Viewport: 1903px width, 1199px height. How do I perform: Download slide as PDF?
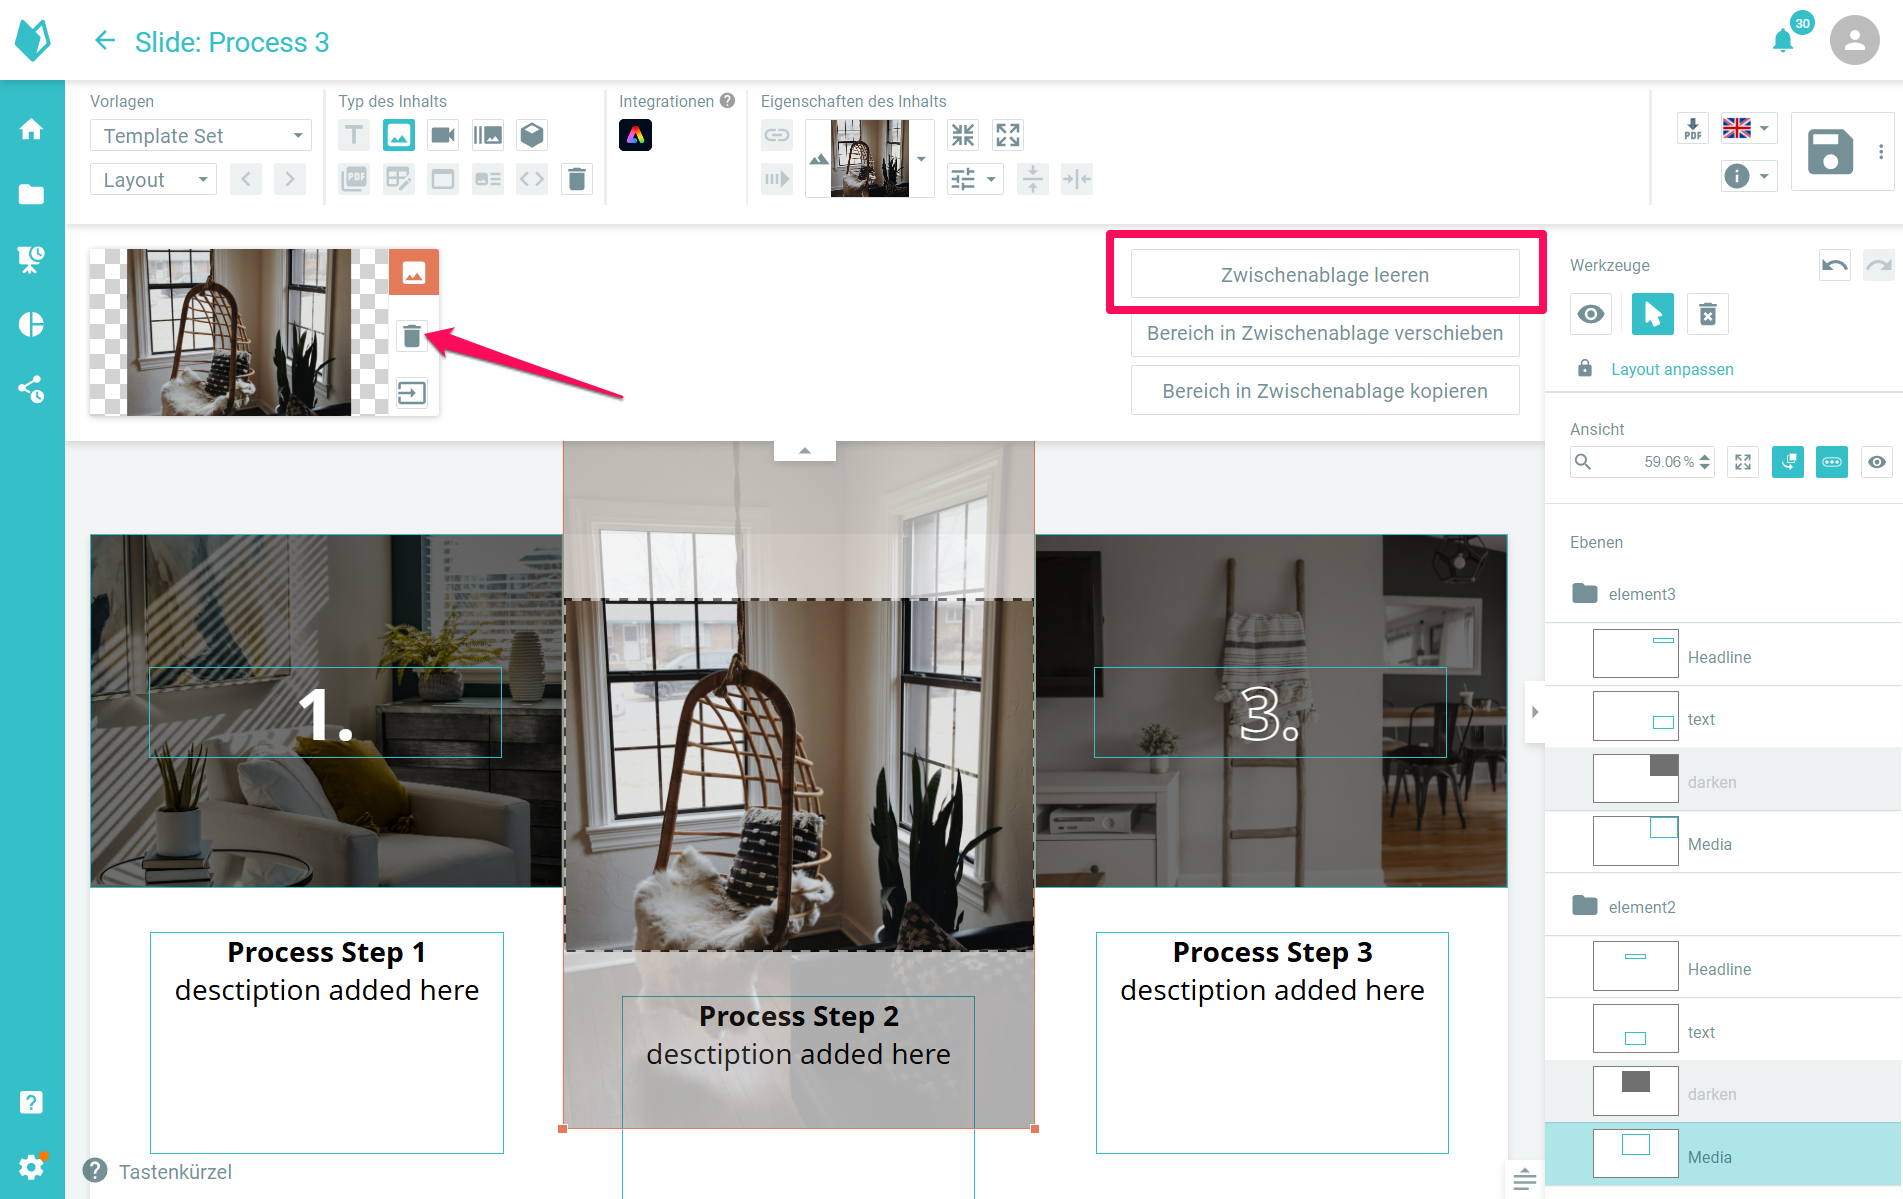[1692, 129]
